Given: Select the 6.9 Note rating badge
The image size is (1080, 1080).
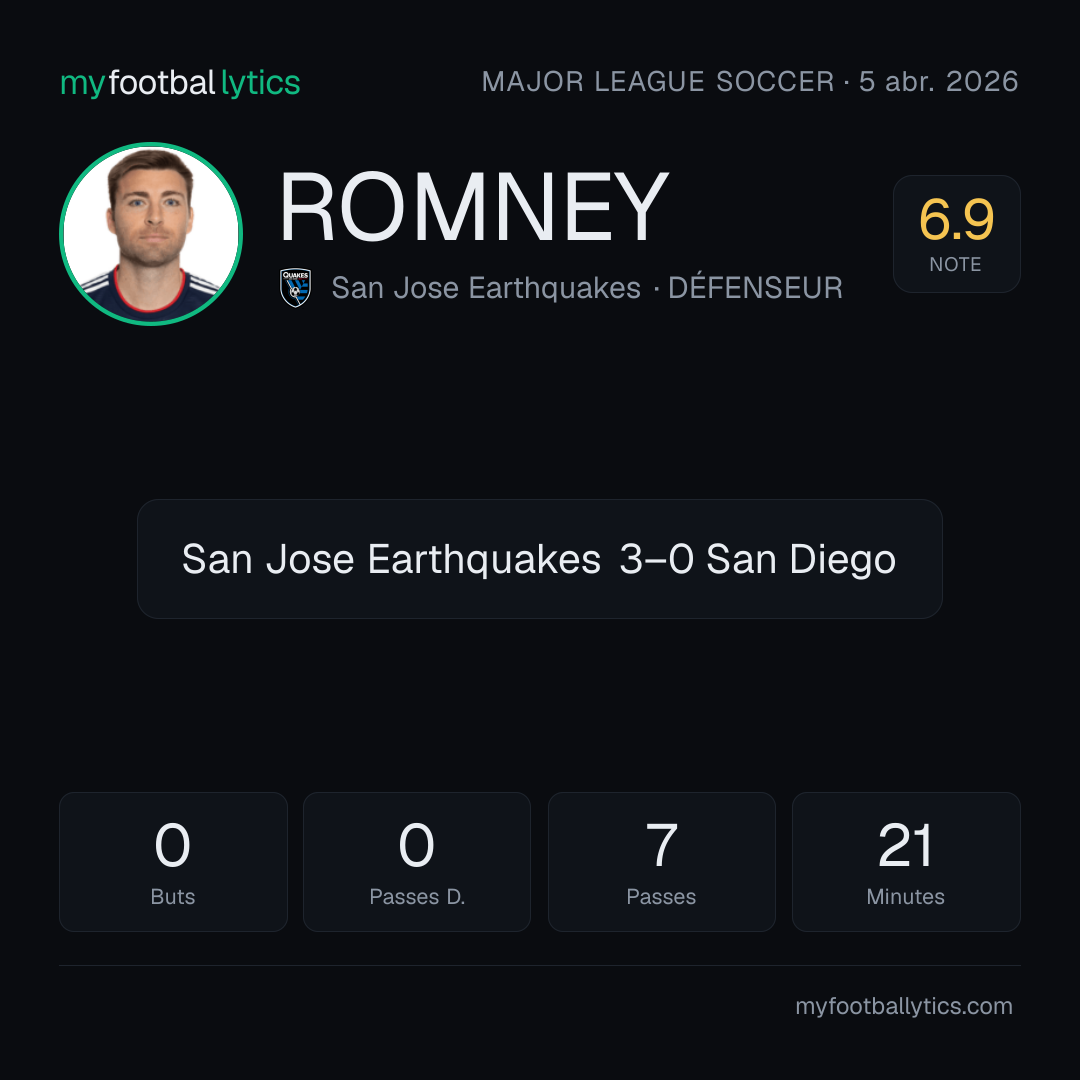Looking at the screenshot, I should (956, 233).
